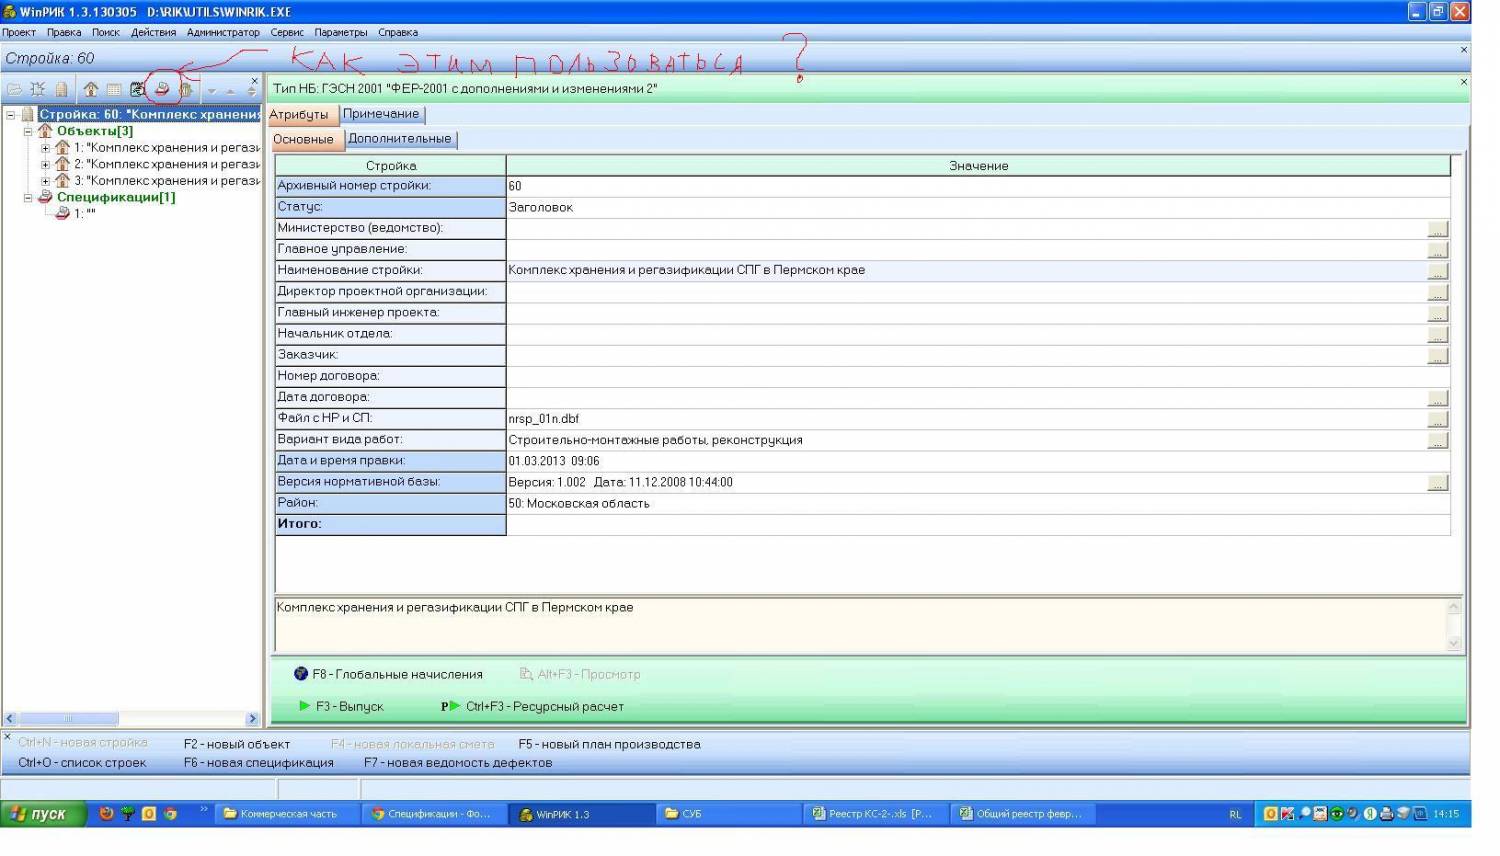Click F8 - Глобальные начисления
Viewport: 1500px width, 856px height.
[x=388, y=674]
